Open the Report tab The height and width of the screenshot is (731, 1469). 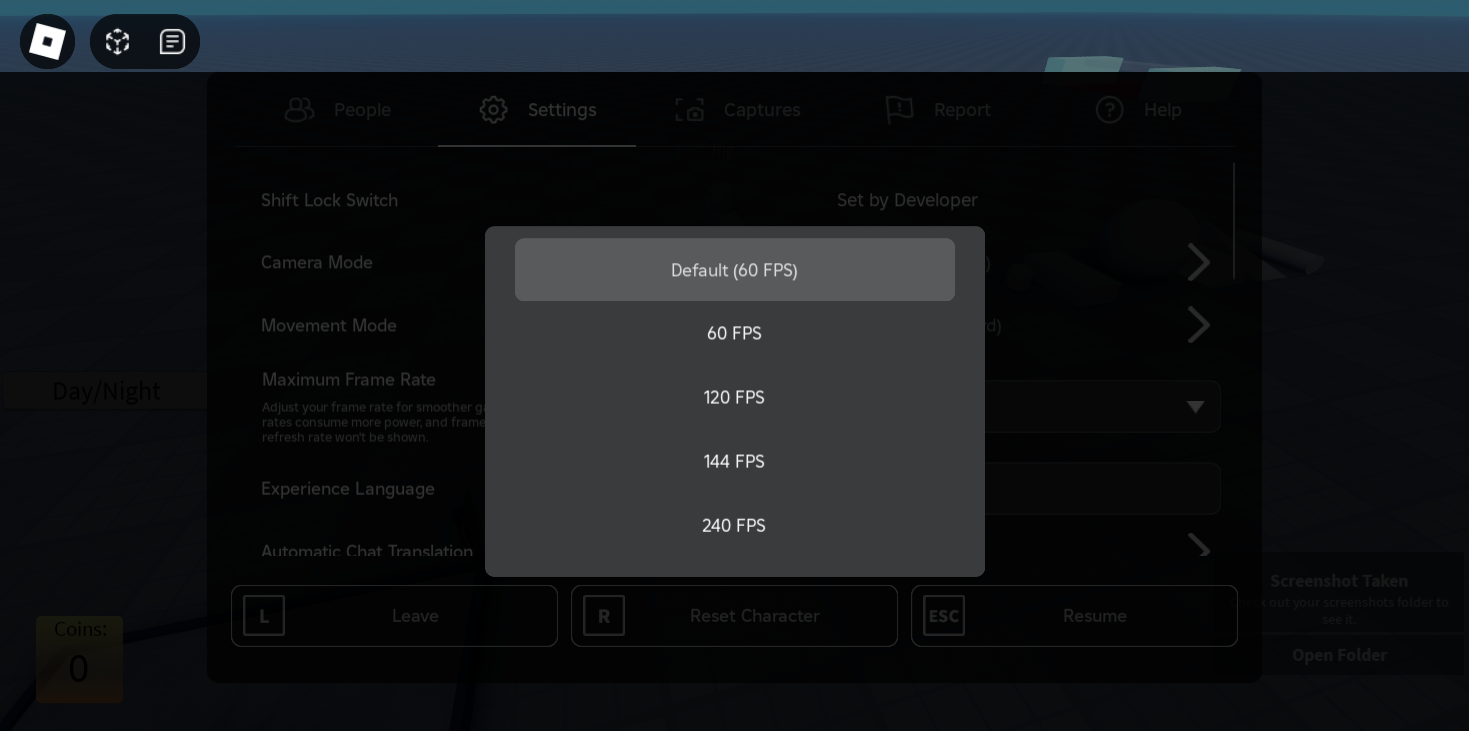(x=937, y=110)
